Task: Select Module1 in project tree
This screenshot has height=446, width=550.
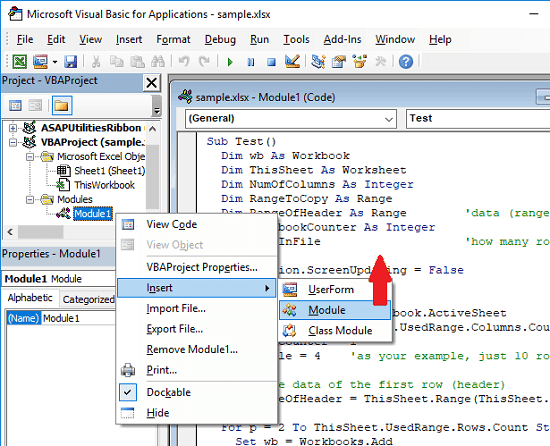Action: pyautogui.click(x=93, y=214)
